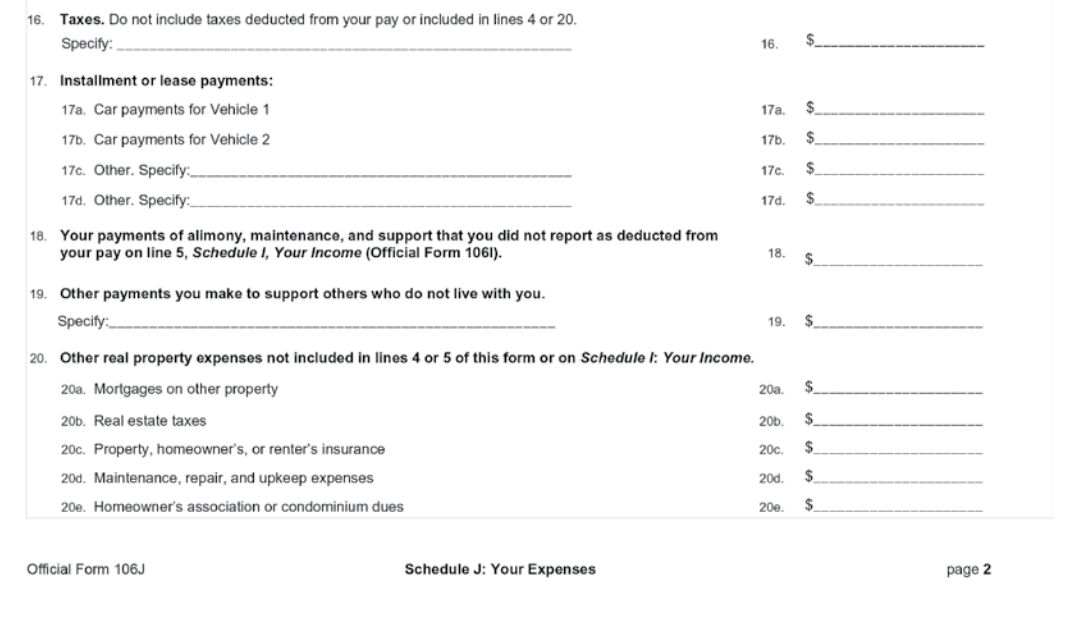The image size is (1077, 624).
Task: Click the Installment or lease payments heading
Action: pos(166,80)
